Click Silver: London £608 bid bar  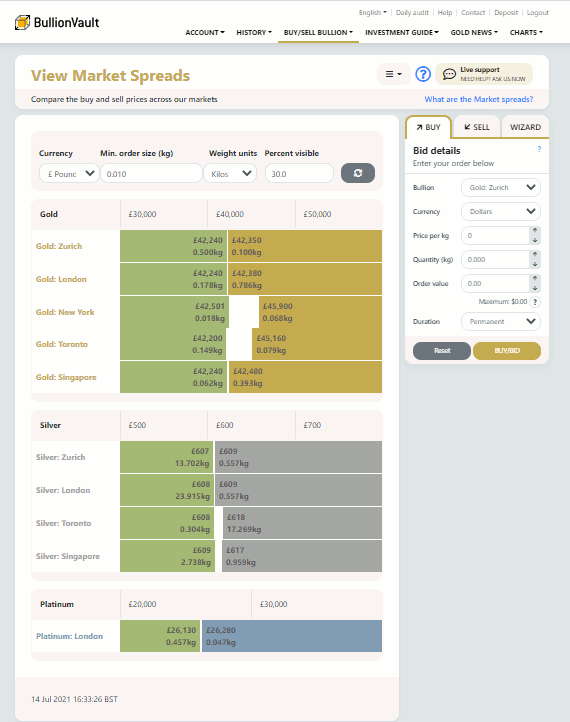[167, 490]
